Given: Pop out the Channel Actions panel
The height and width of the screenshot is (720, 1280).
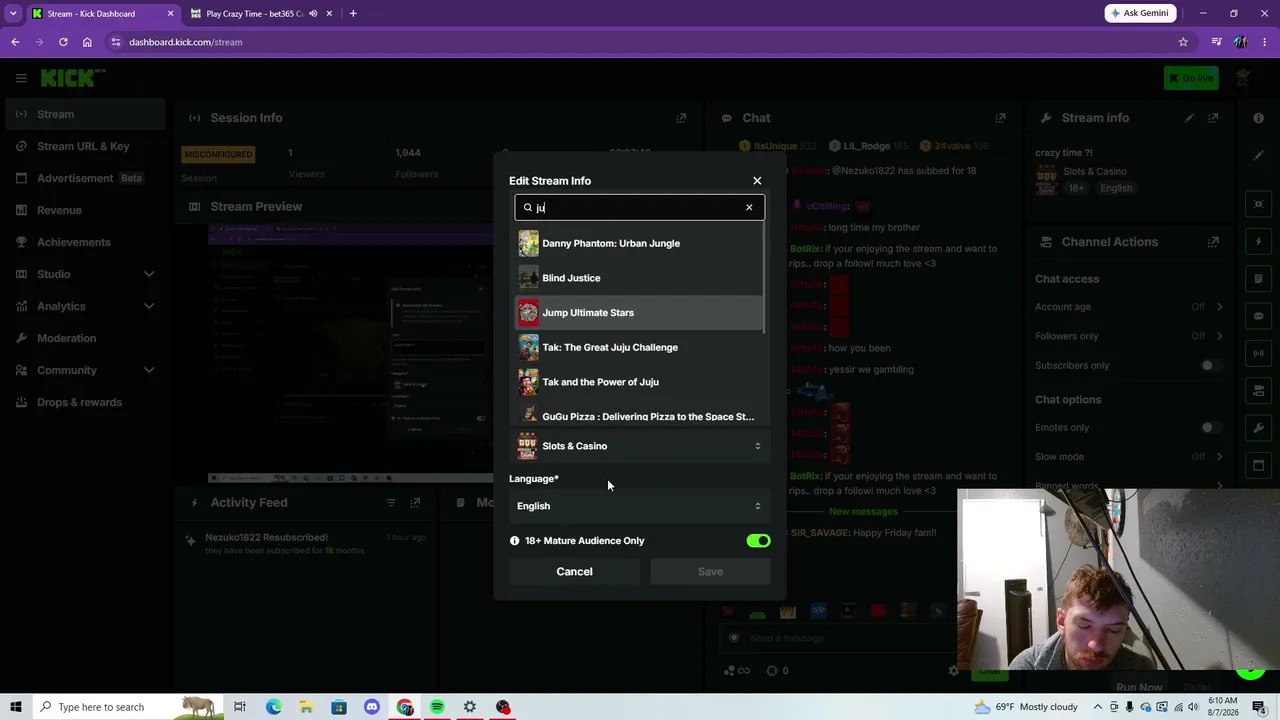Looking at the screenshot, I should coord(1213,242).
